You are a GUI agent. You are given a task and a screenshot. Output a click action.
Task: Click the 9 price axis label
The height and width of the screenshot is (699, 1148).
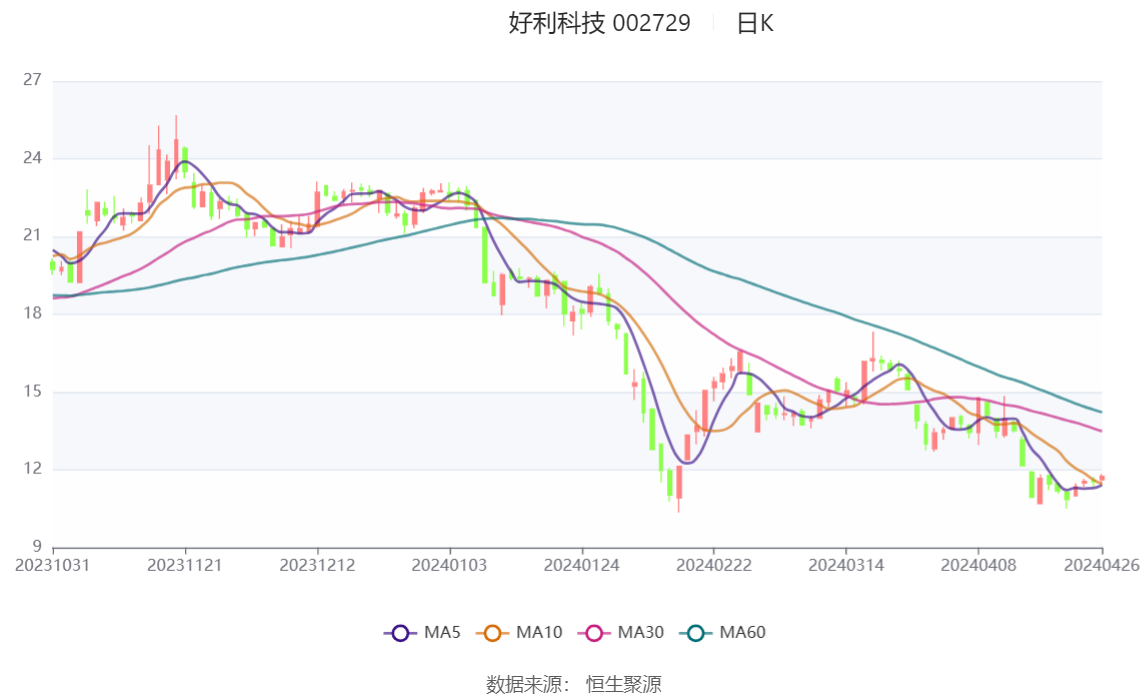tap(36, 547)
